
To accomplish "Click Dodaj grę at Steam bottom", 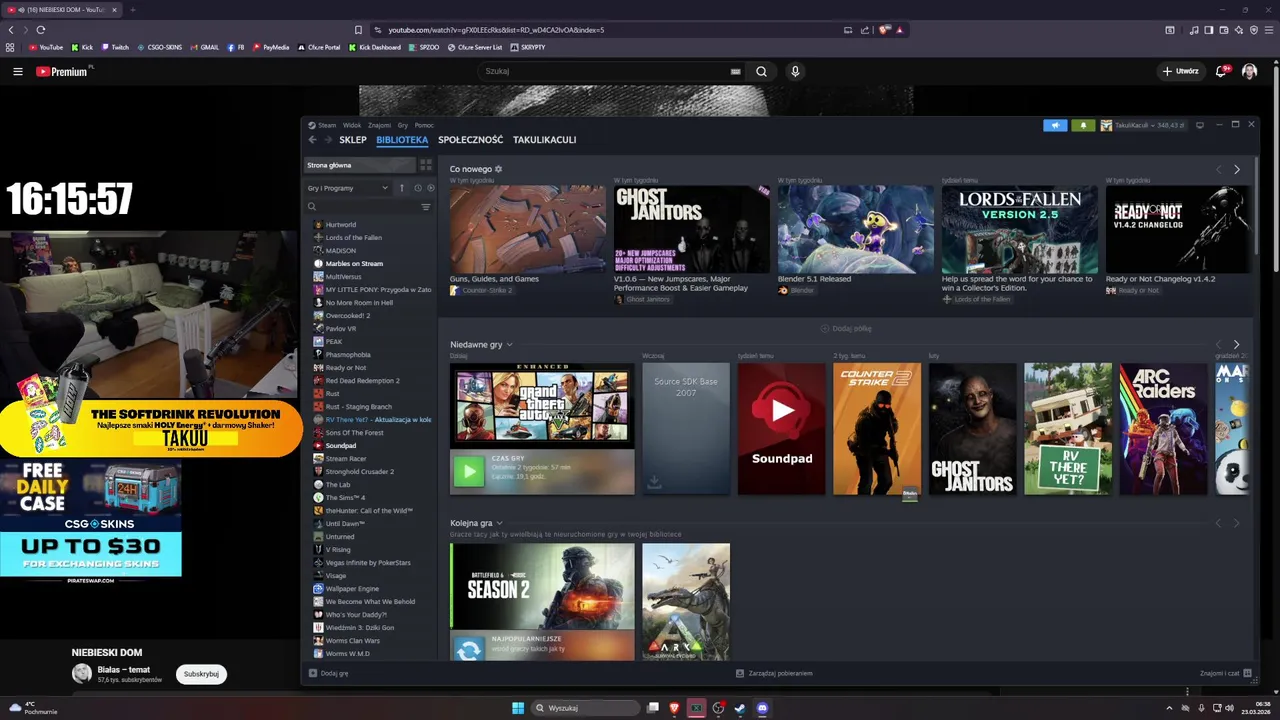I will tap(329, 674).
